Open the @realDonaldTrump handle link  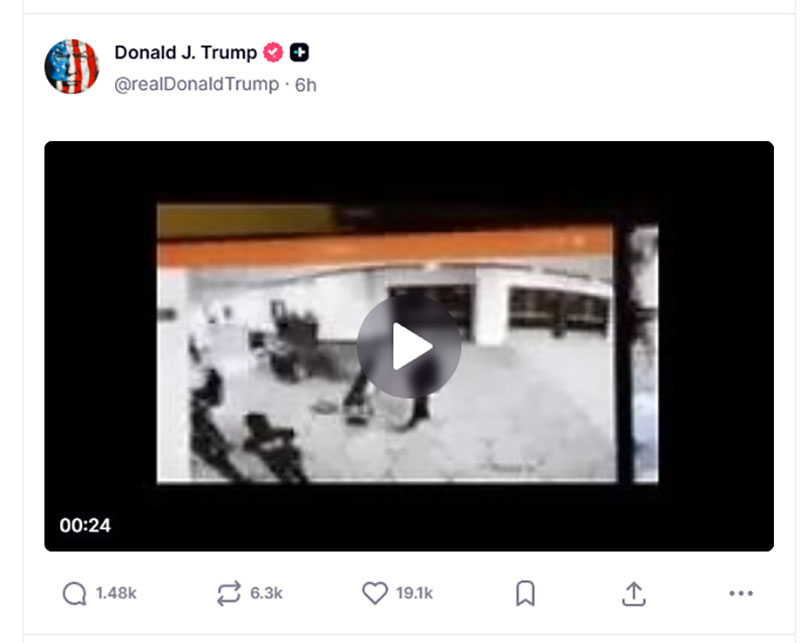(196, 84)
